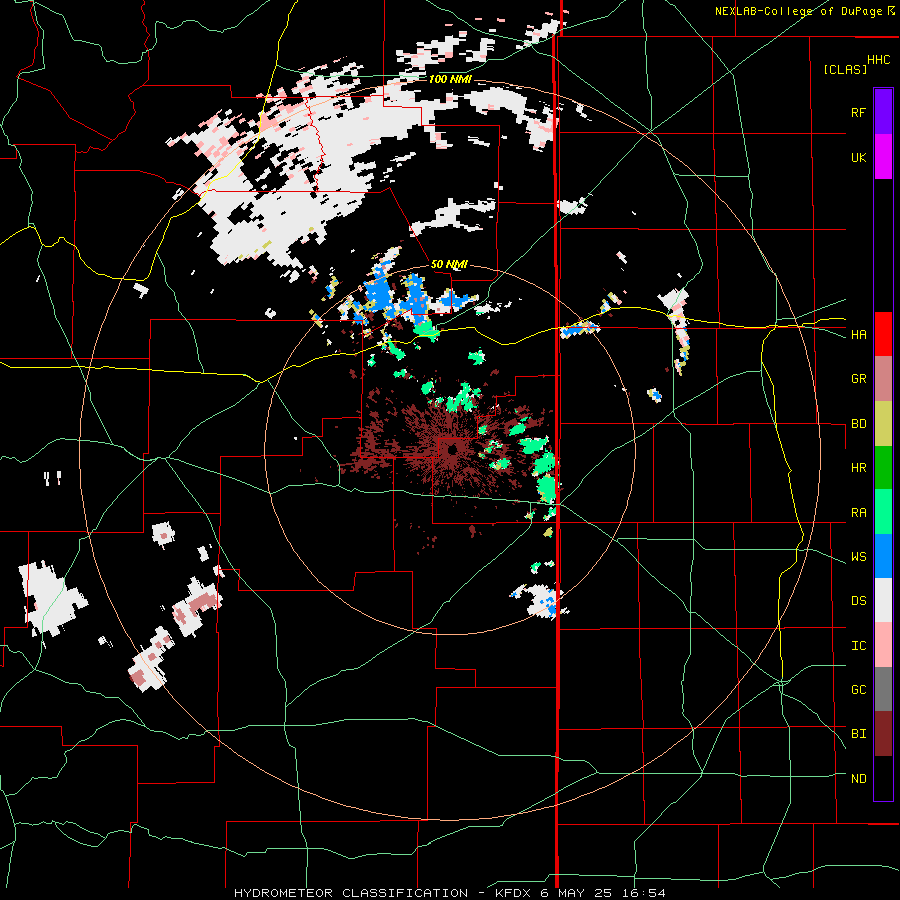Click the [CLAS] units label
900x900 pixels.
(845, 70)
